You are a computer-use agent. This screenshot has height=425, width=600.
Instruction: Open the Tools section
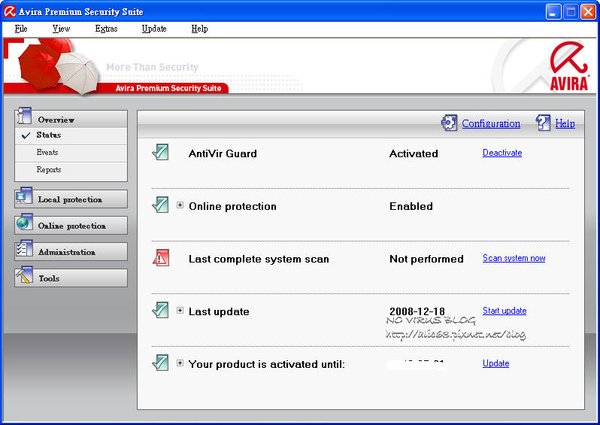71,278
